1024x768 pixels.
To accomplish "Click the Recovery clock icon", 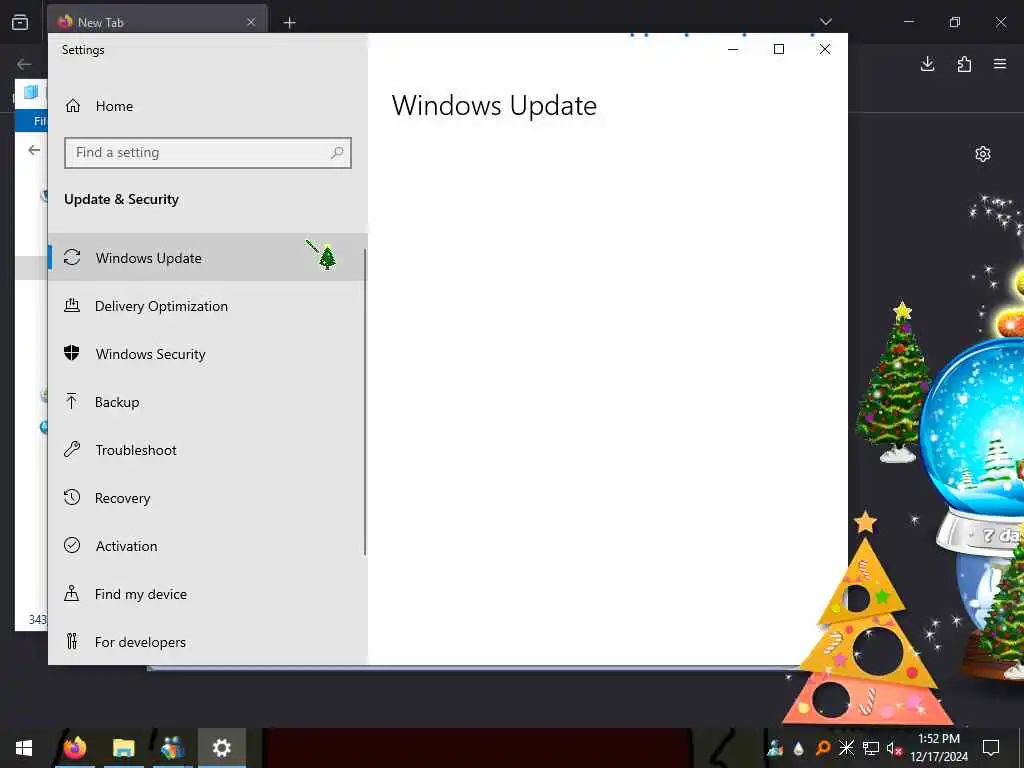I will [x=72, y=498].
